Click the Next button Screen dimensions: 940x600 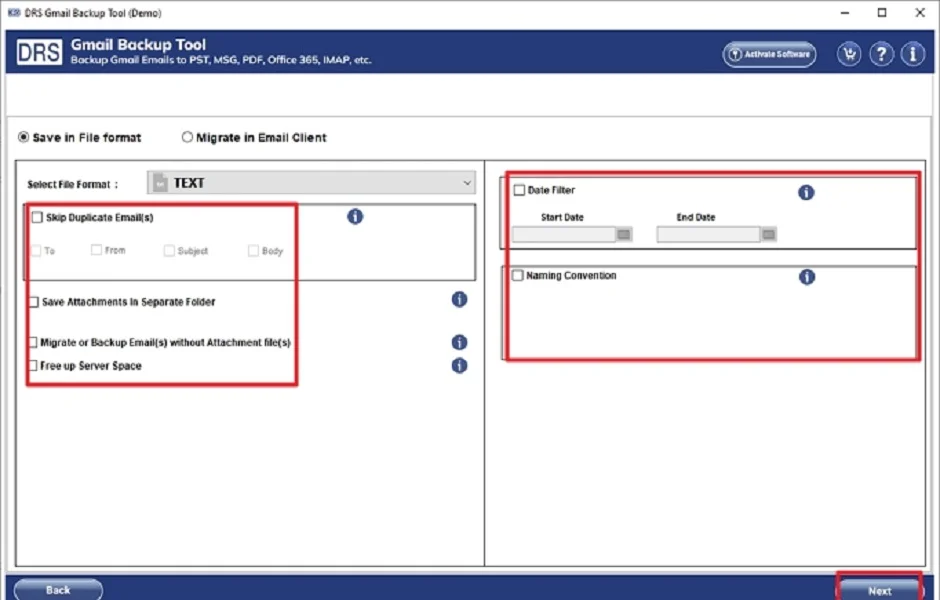click(879, 589)
